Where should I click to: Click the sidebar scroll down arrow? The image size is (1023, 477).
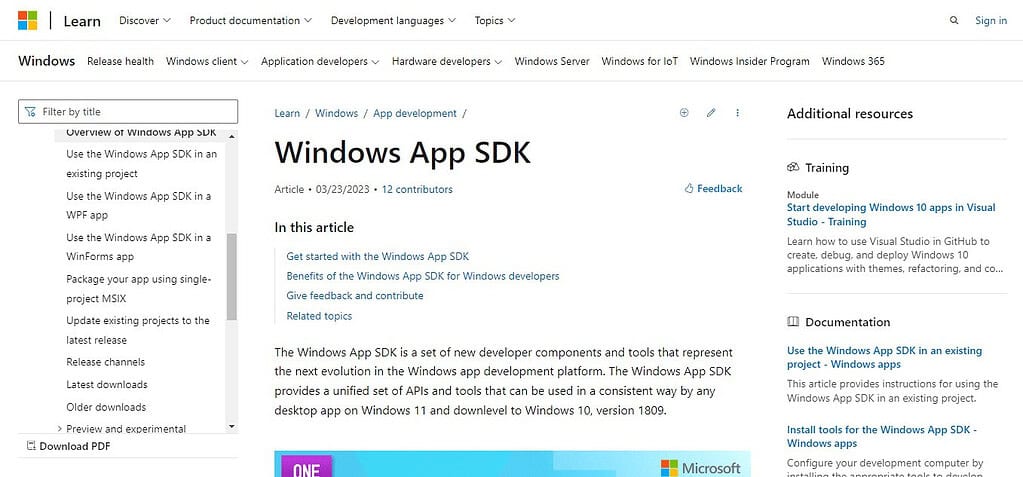click(x=232, y=427)
